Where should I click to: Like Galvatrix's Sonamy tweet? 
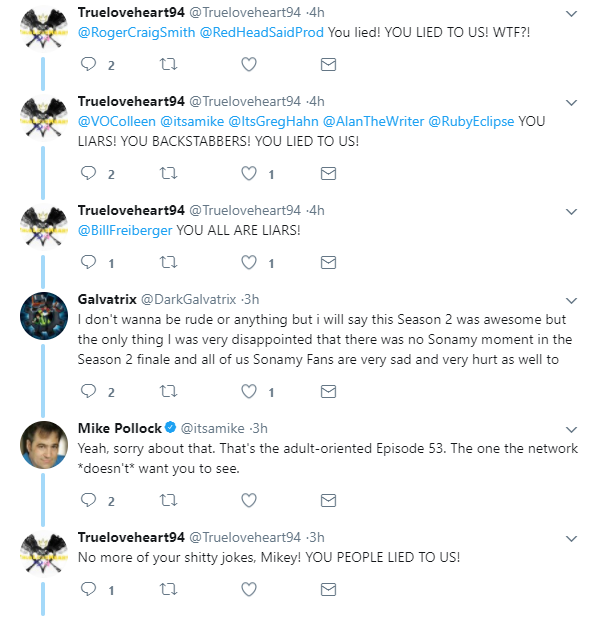[249, 391]
